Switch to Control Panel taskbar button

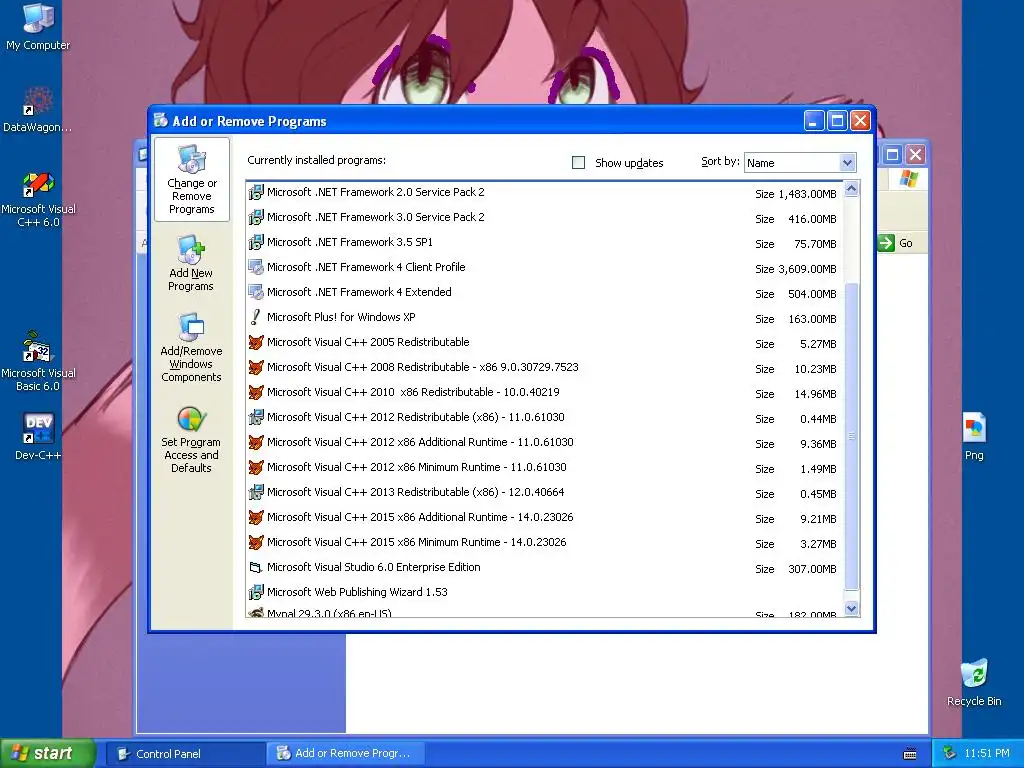point(185,754)
